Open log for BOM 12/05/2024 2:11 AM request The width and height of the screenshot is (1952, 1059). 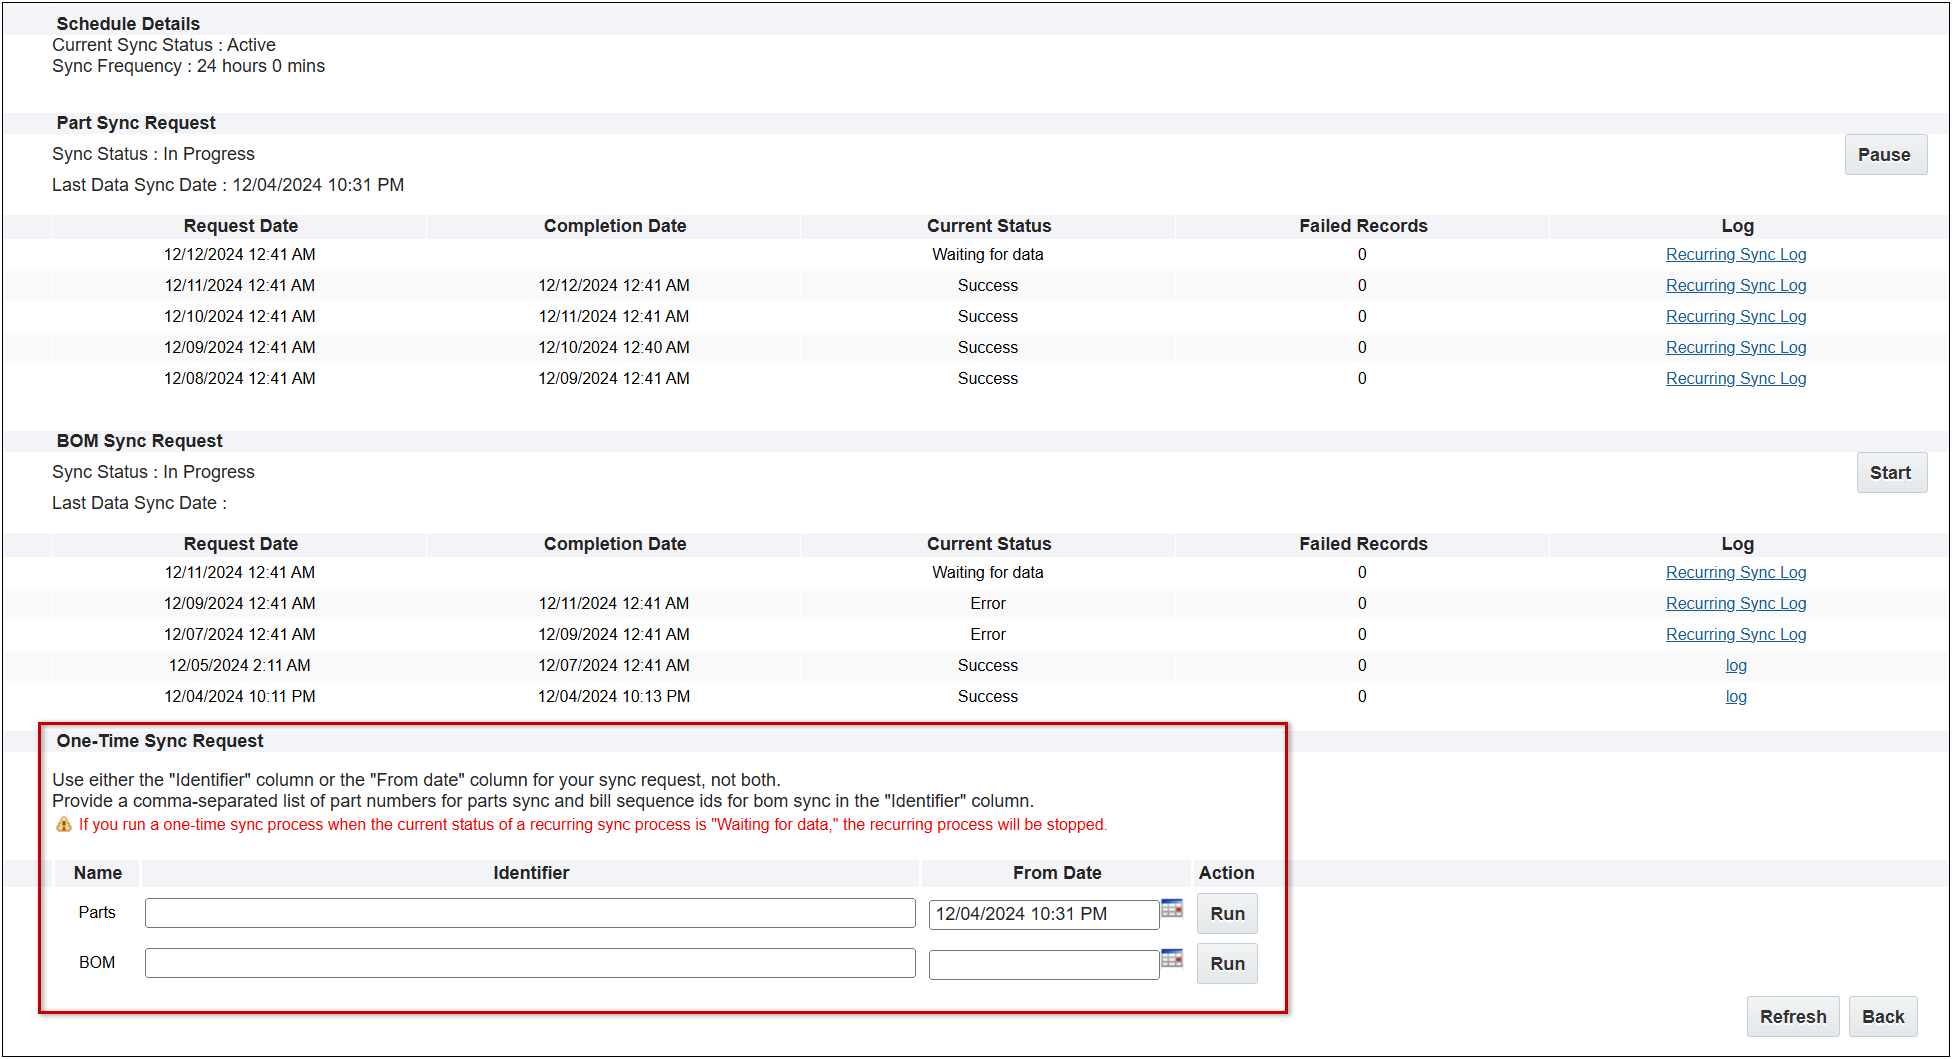[1735, 666]
